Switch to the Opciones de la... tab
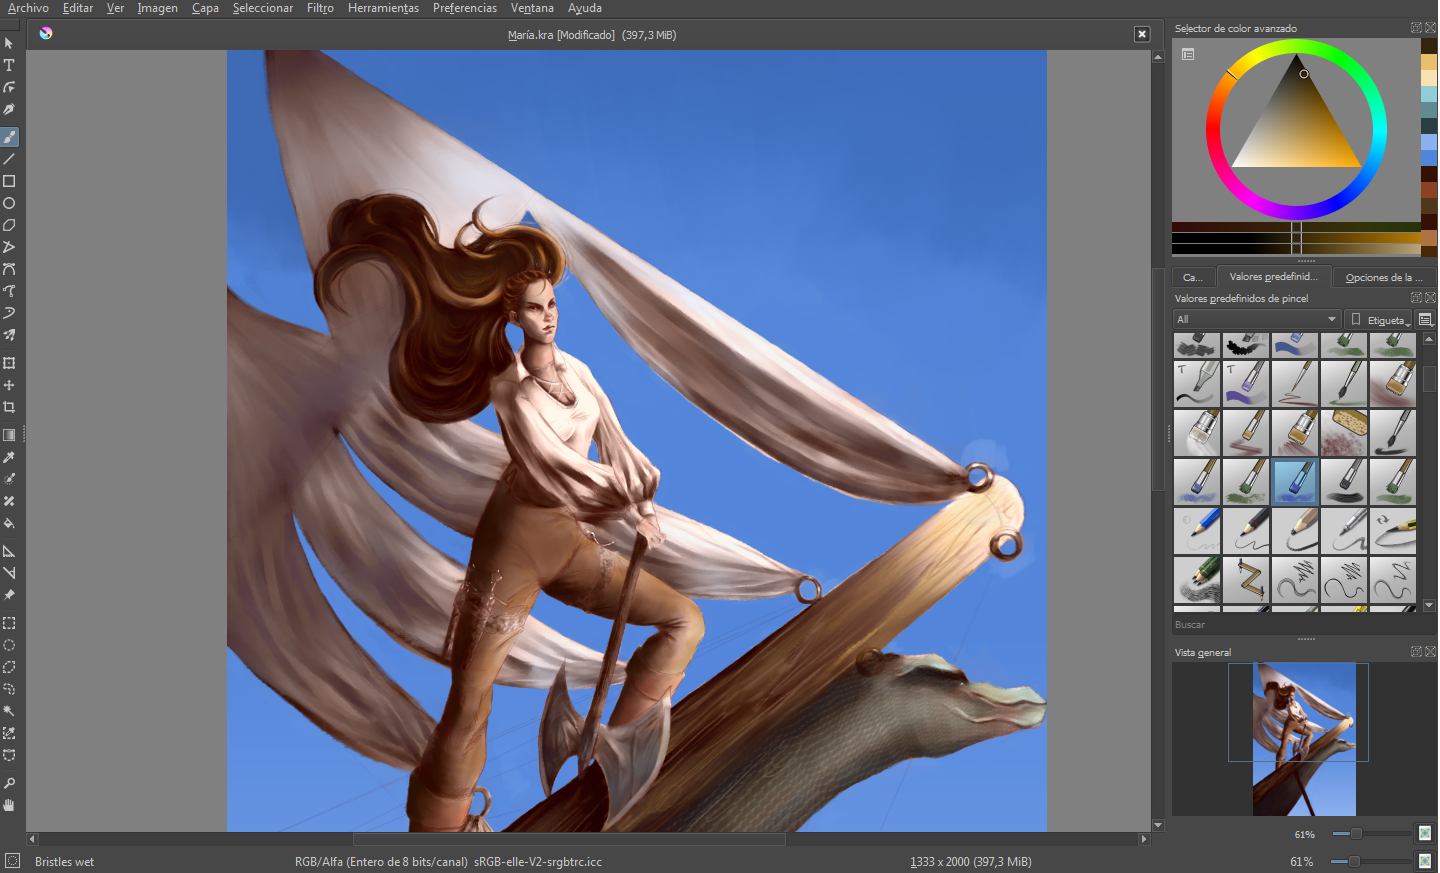 [1383, 277]
